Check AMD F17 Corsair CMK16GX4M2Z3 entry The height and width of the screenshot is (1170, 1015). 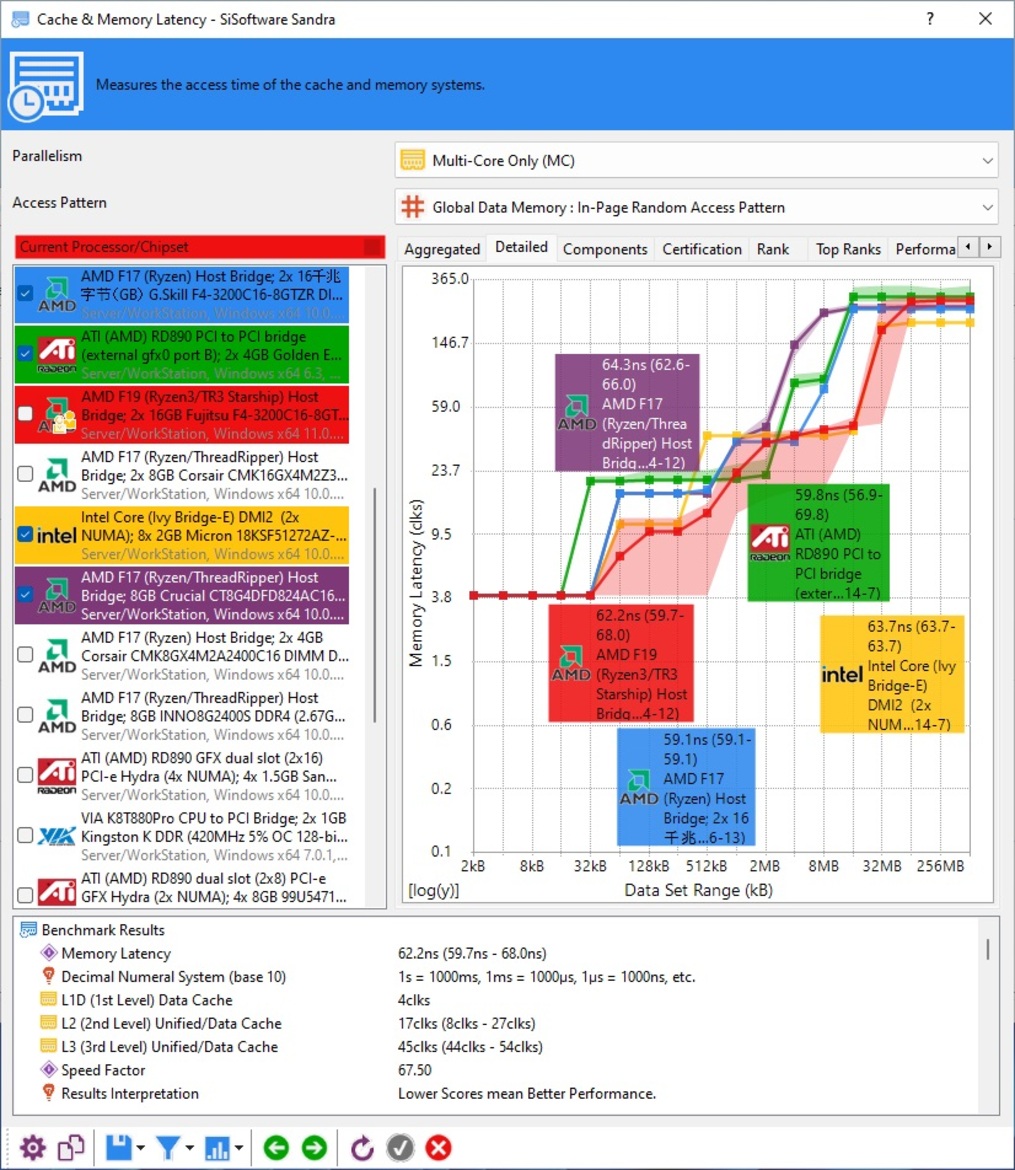[25, 474]
